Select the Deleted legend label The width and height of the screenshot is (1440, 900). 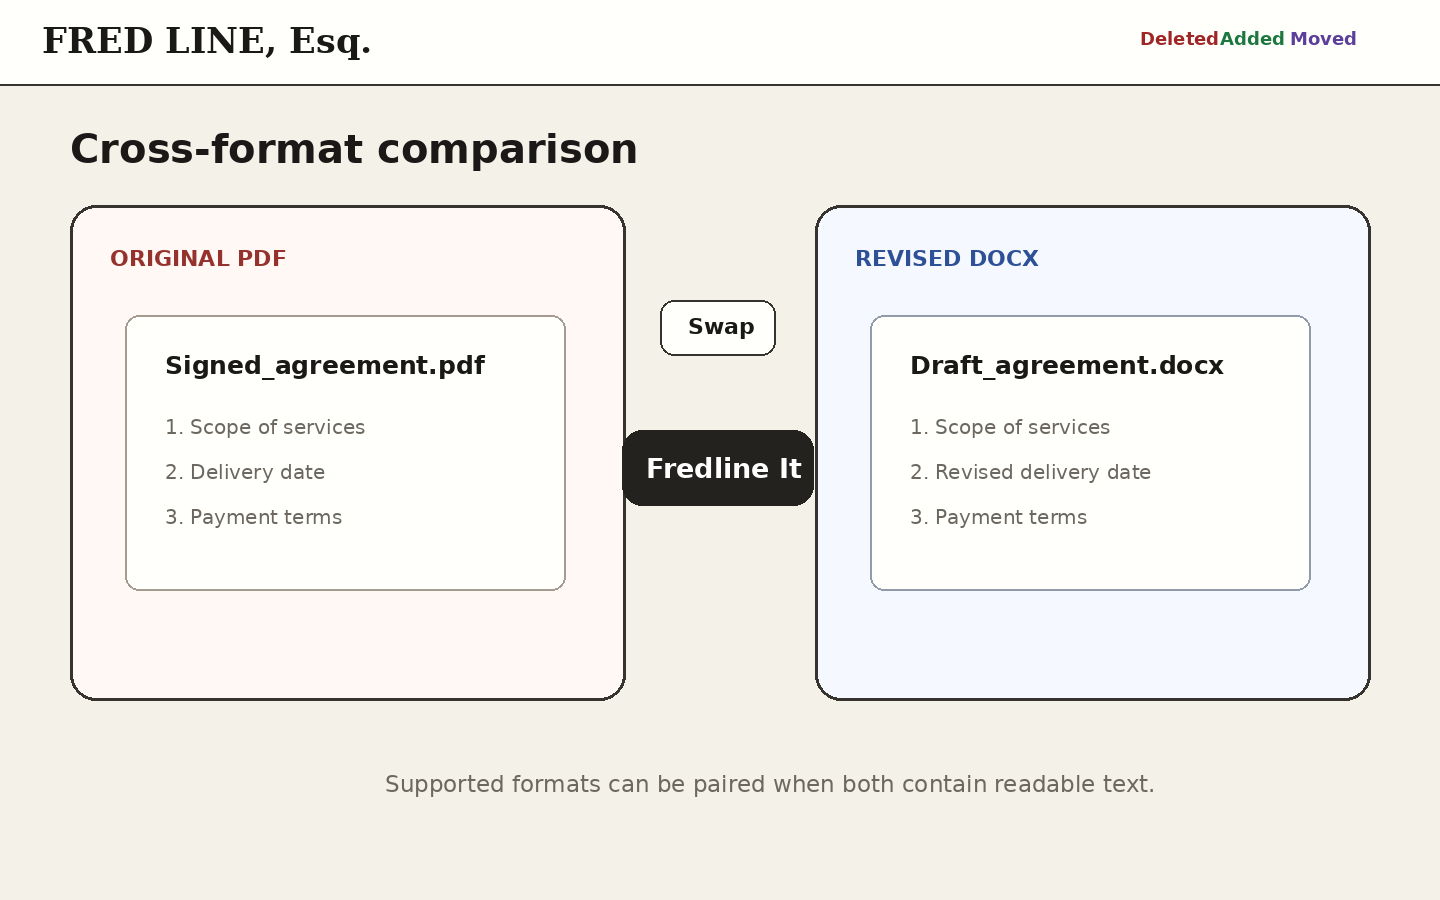(x=1179, y=39)
